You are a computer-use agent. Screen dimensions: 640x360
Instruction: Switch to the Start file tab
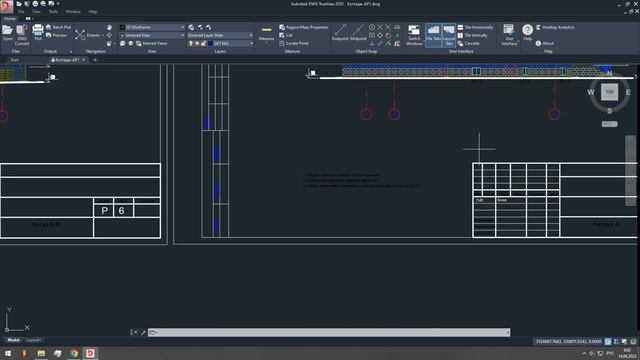pyautogui.click(x=15, y=60)
